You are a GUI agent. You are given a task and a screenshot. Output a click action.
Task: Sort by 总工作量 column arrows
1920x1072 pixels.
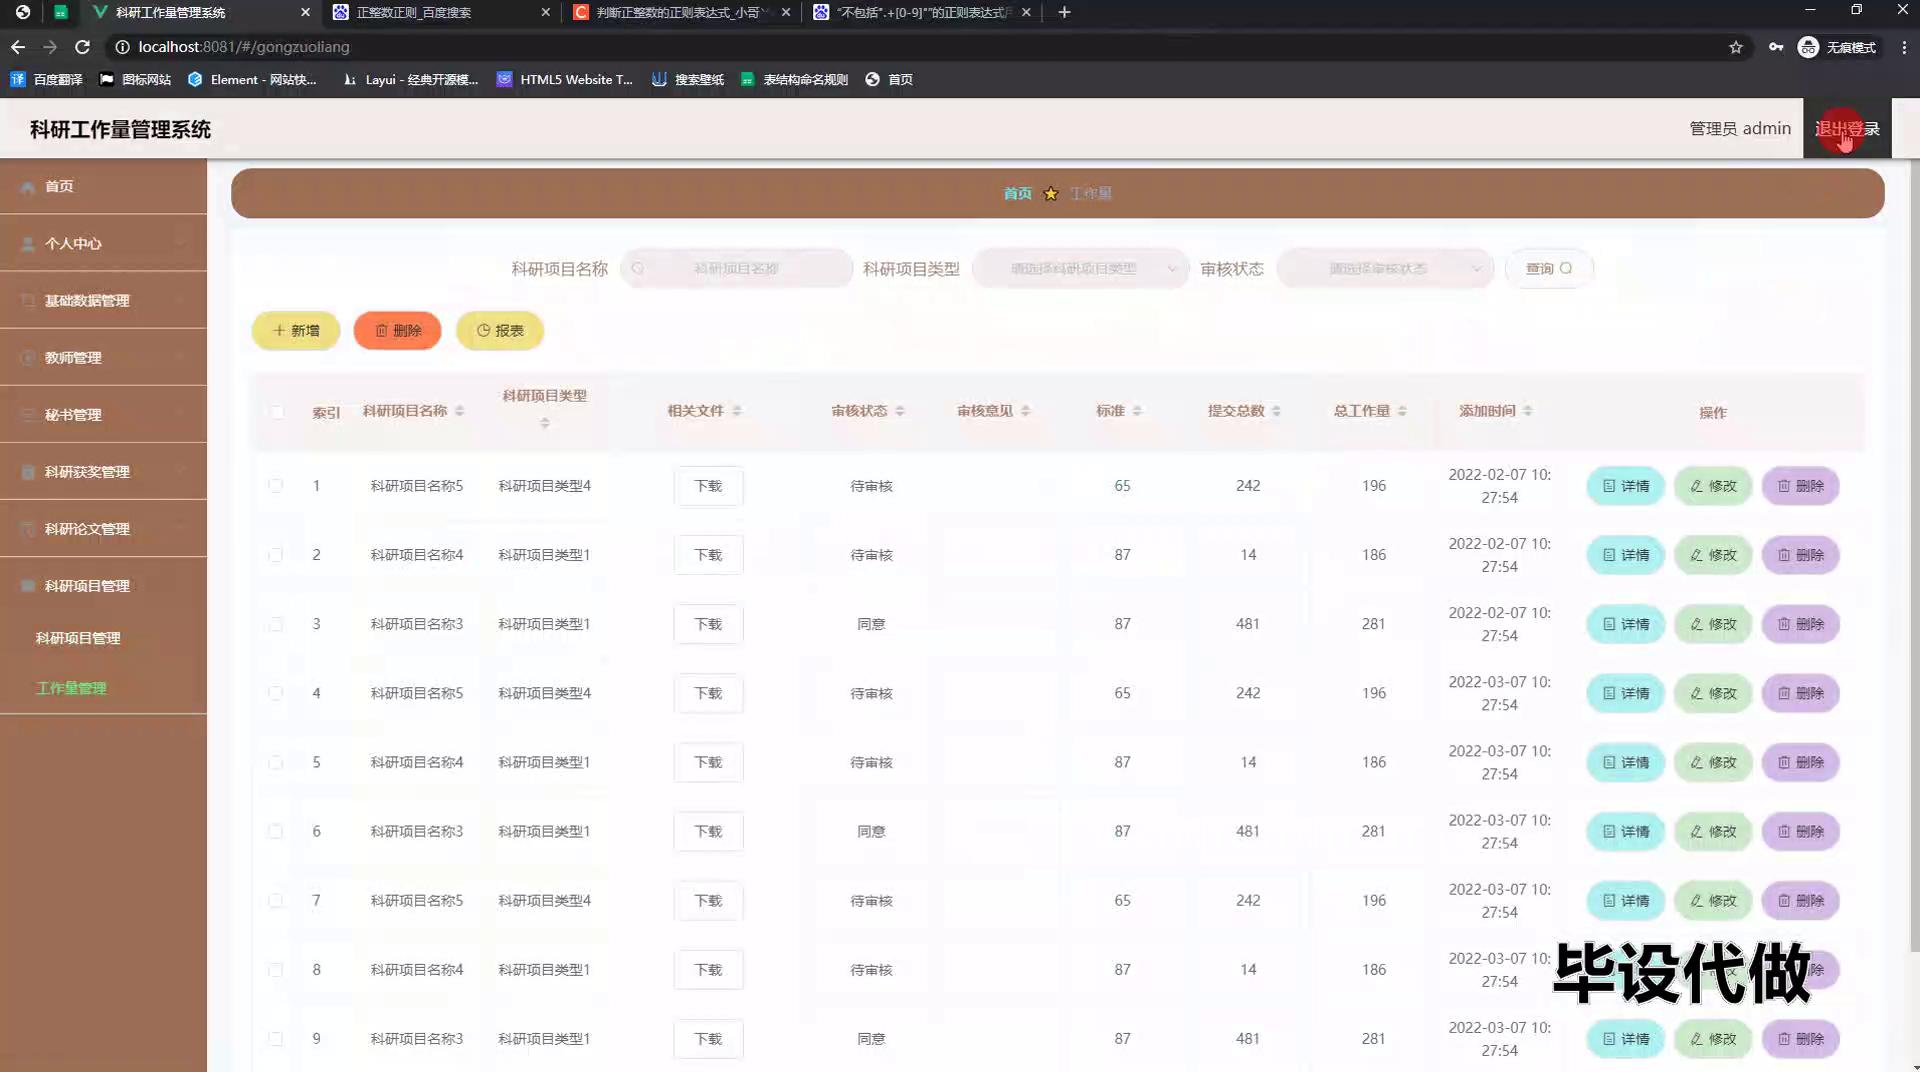[1402, 411]
